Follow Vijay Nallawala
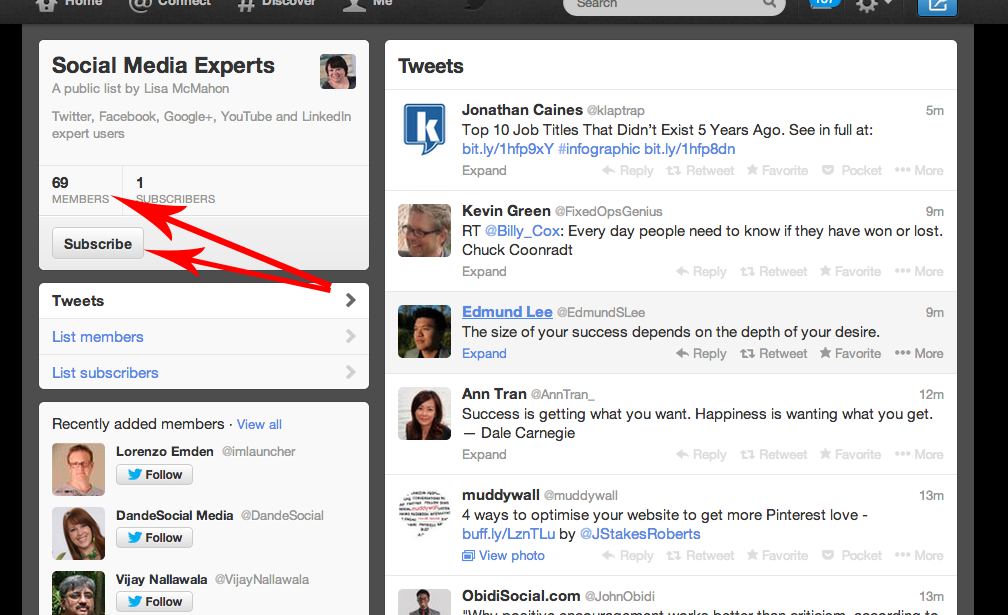The width and height of the screenshot is (1008, 615). pyautogui.click(x=154, y=602)
